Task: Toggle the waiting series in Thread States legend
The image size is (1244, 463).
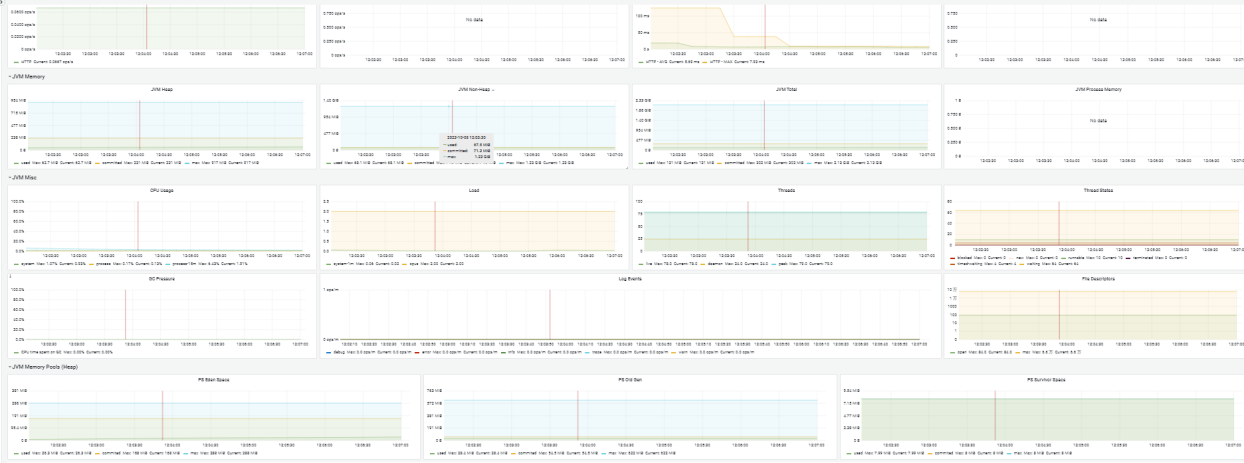Action: click(1033, 263)
